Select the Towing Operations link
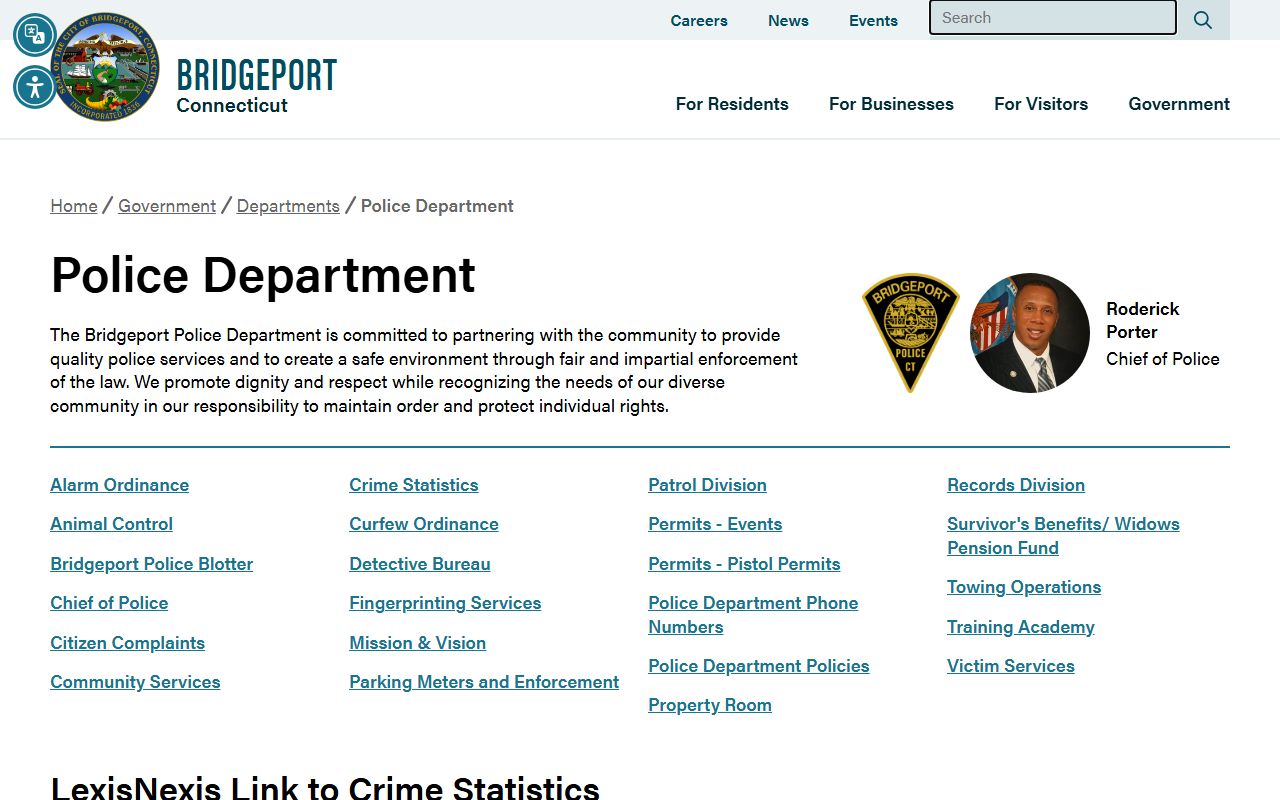The width and height of the screenshot is (1280, 800). click(x=1023, y=587)
